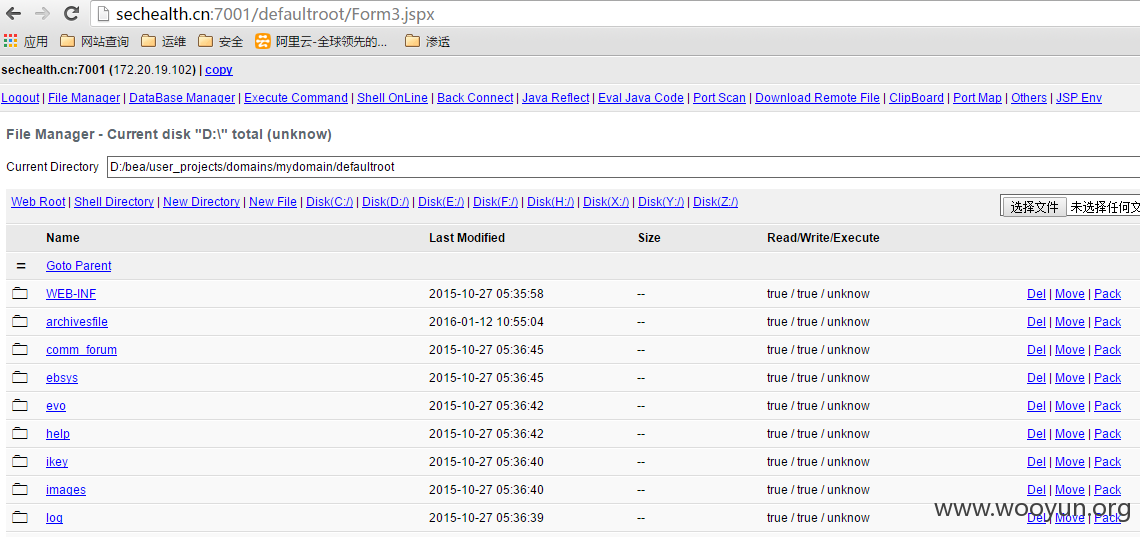Open the 阿里云 bookmark

click(x=321, y=41)
